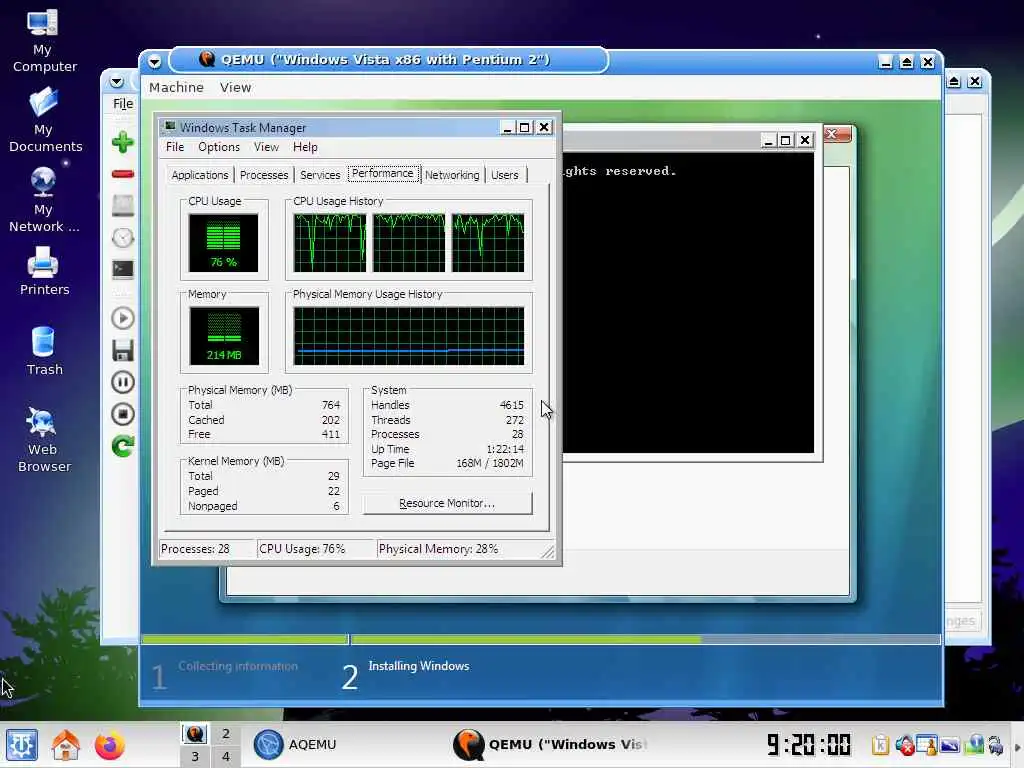1024x768 pixels.
Task: Click the home folder icon in taskbar
Action: coord(65,745)
